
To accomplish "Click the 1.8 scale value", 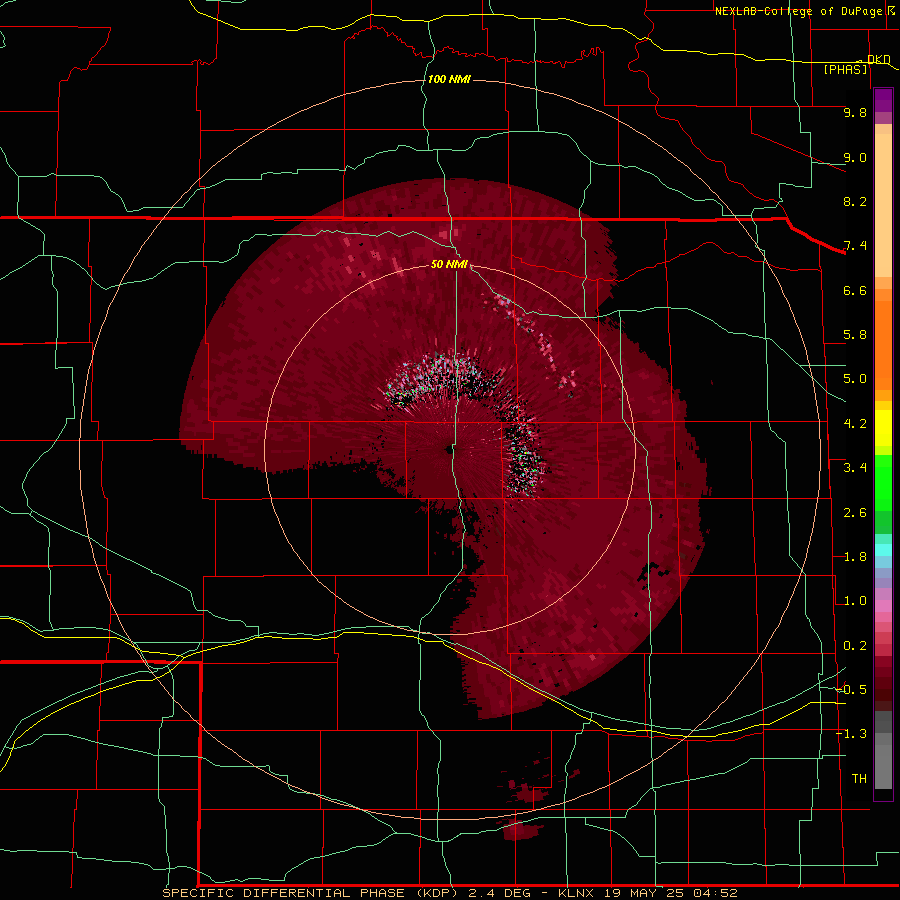I will click(x=855, y=557).
